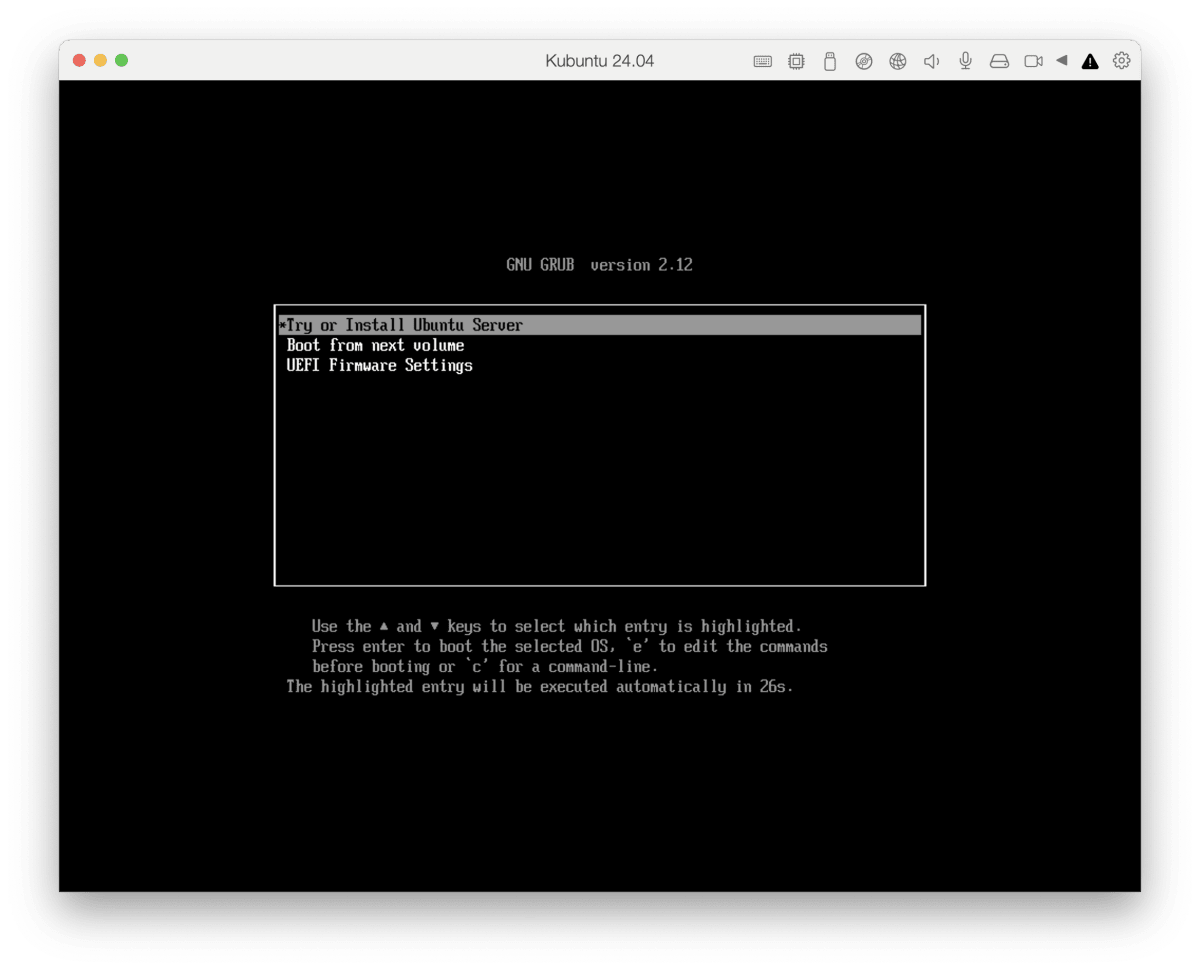
Task: Open the hard disk drive icon
Action: click(x=999, y=61)
